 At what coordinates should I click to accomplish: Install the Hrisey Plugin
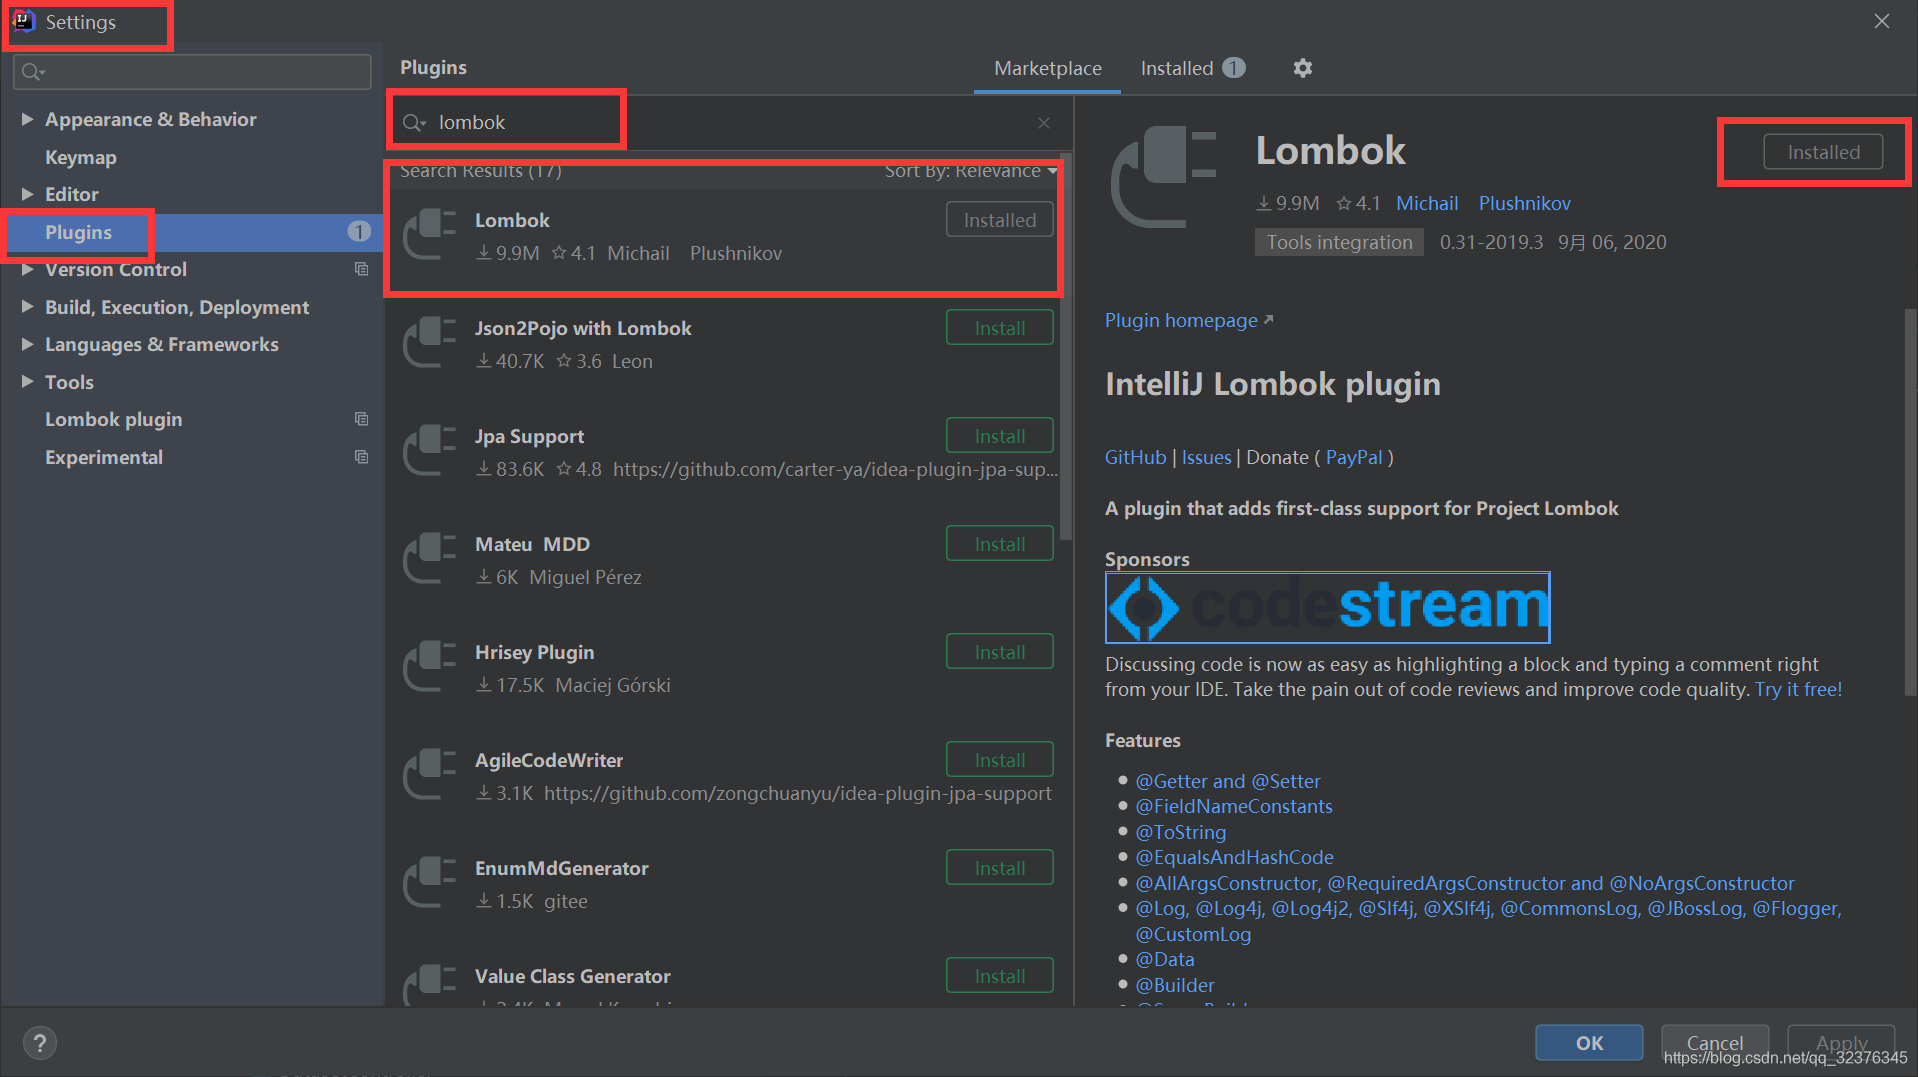click(999, 652)
